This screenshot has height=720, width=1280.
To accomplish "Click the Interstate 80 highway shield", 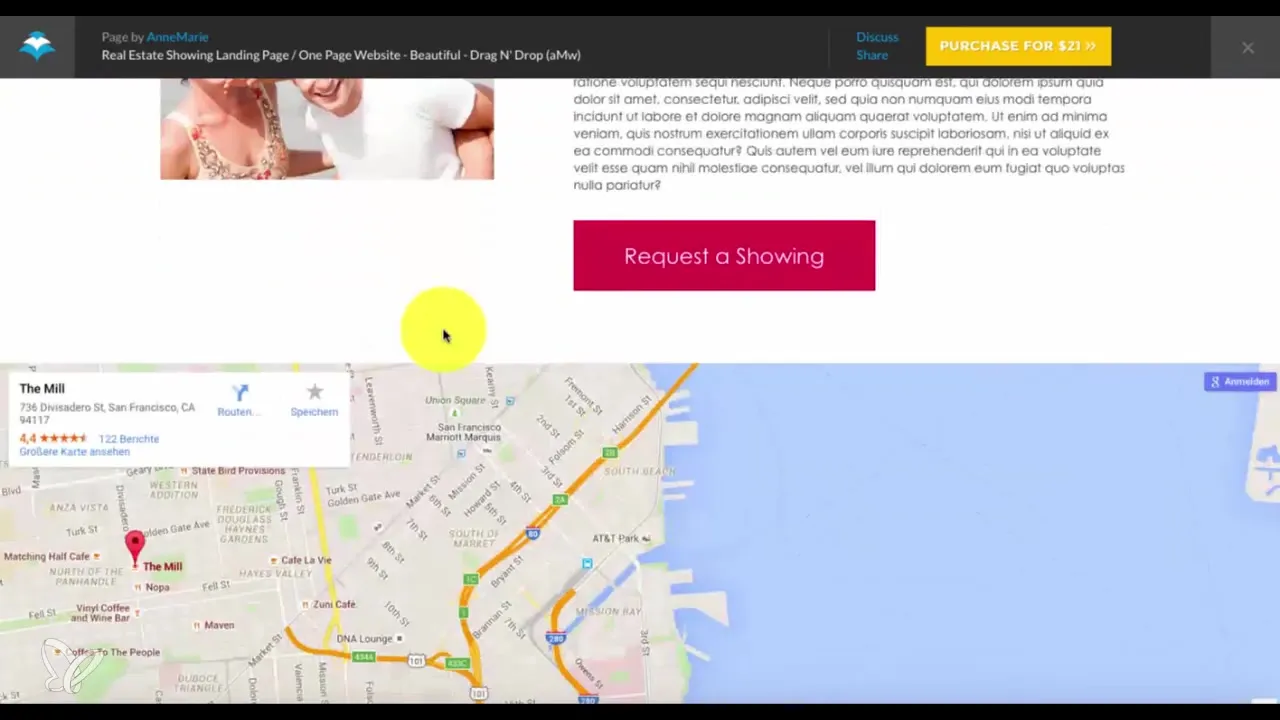I will tap(534, 533).
